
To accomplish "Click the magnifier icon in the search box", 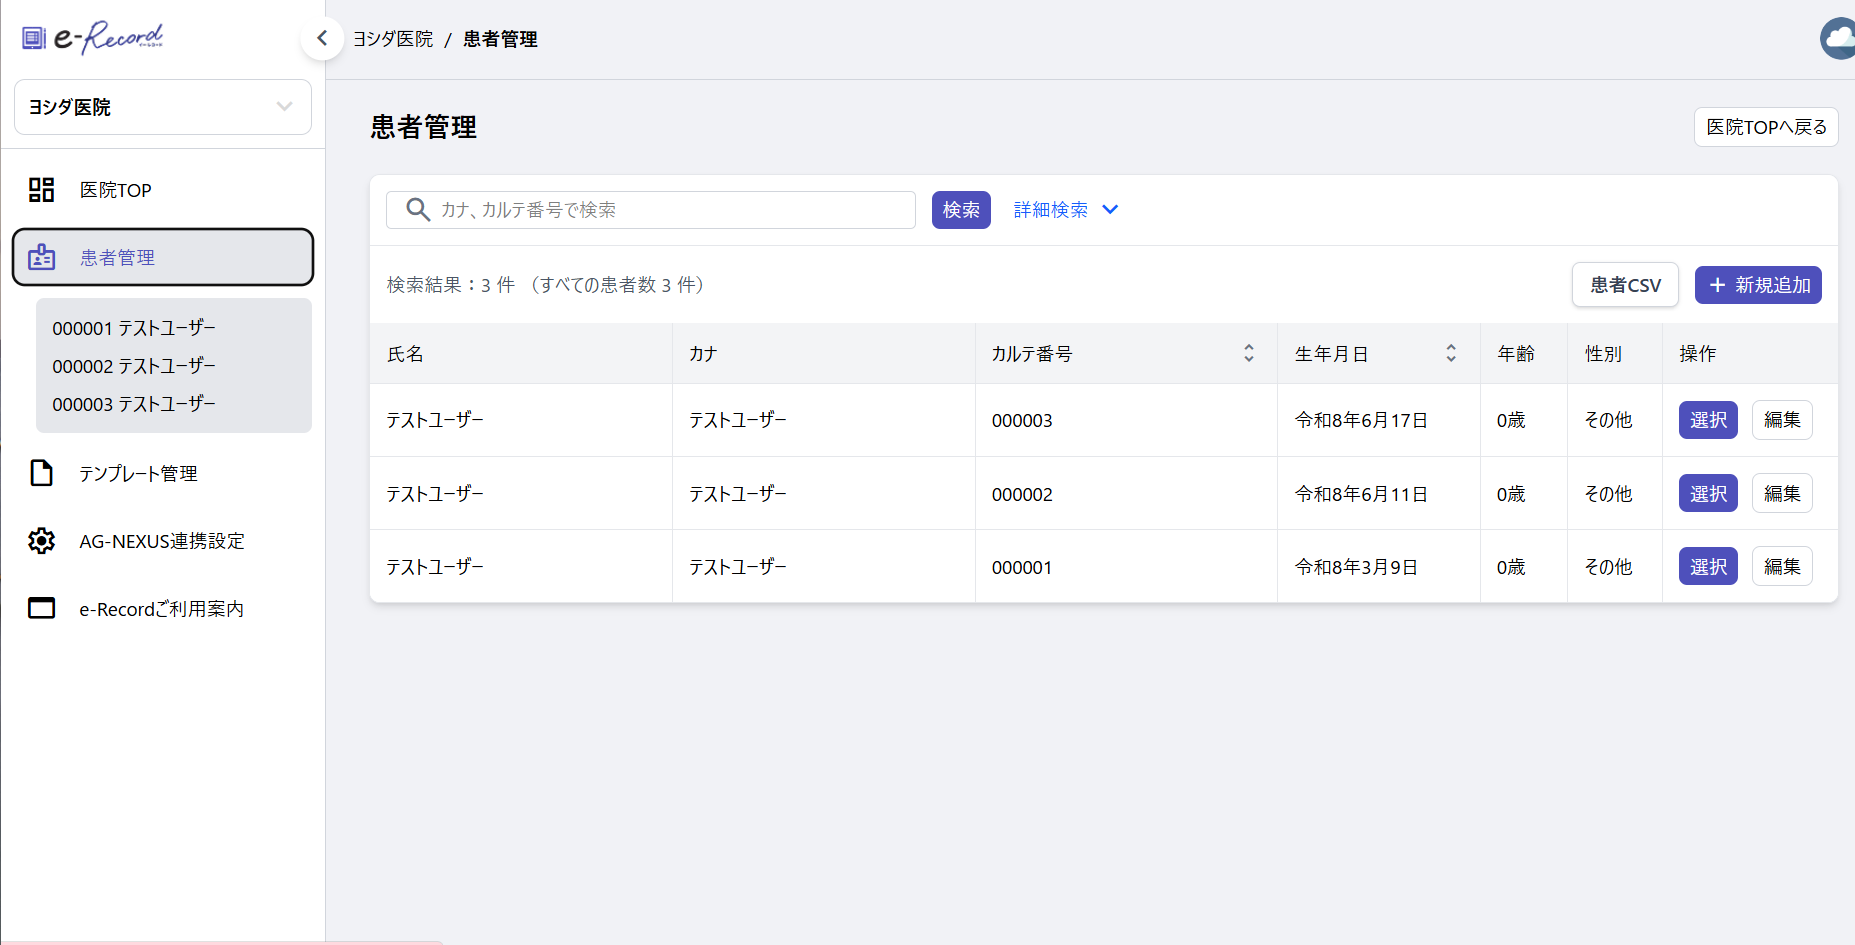I will [418, 210].
